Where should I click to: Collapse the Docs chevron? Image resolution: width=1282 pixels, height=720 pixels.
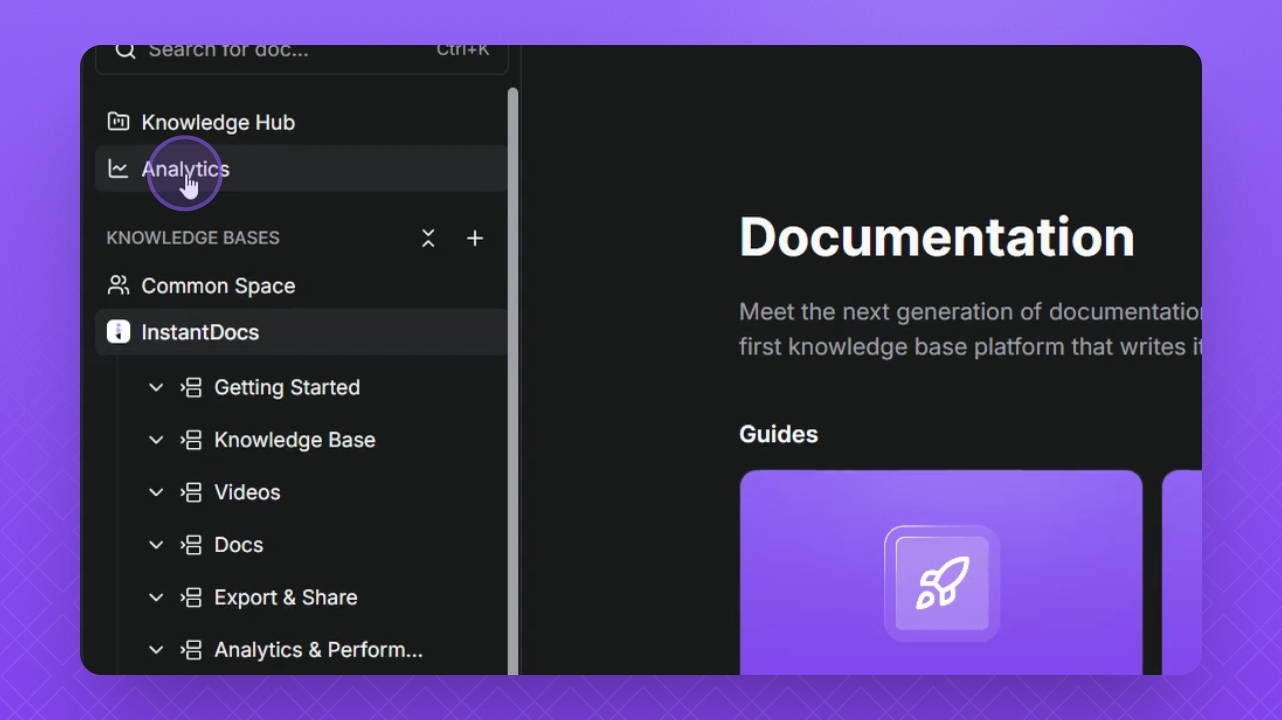pos(156,545)
